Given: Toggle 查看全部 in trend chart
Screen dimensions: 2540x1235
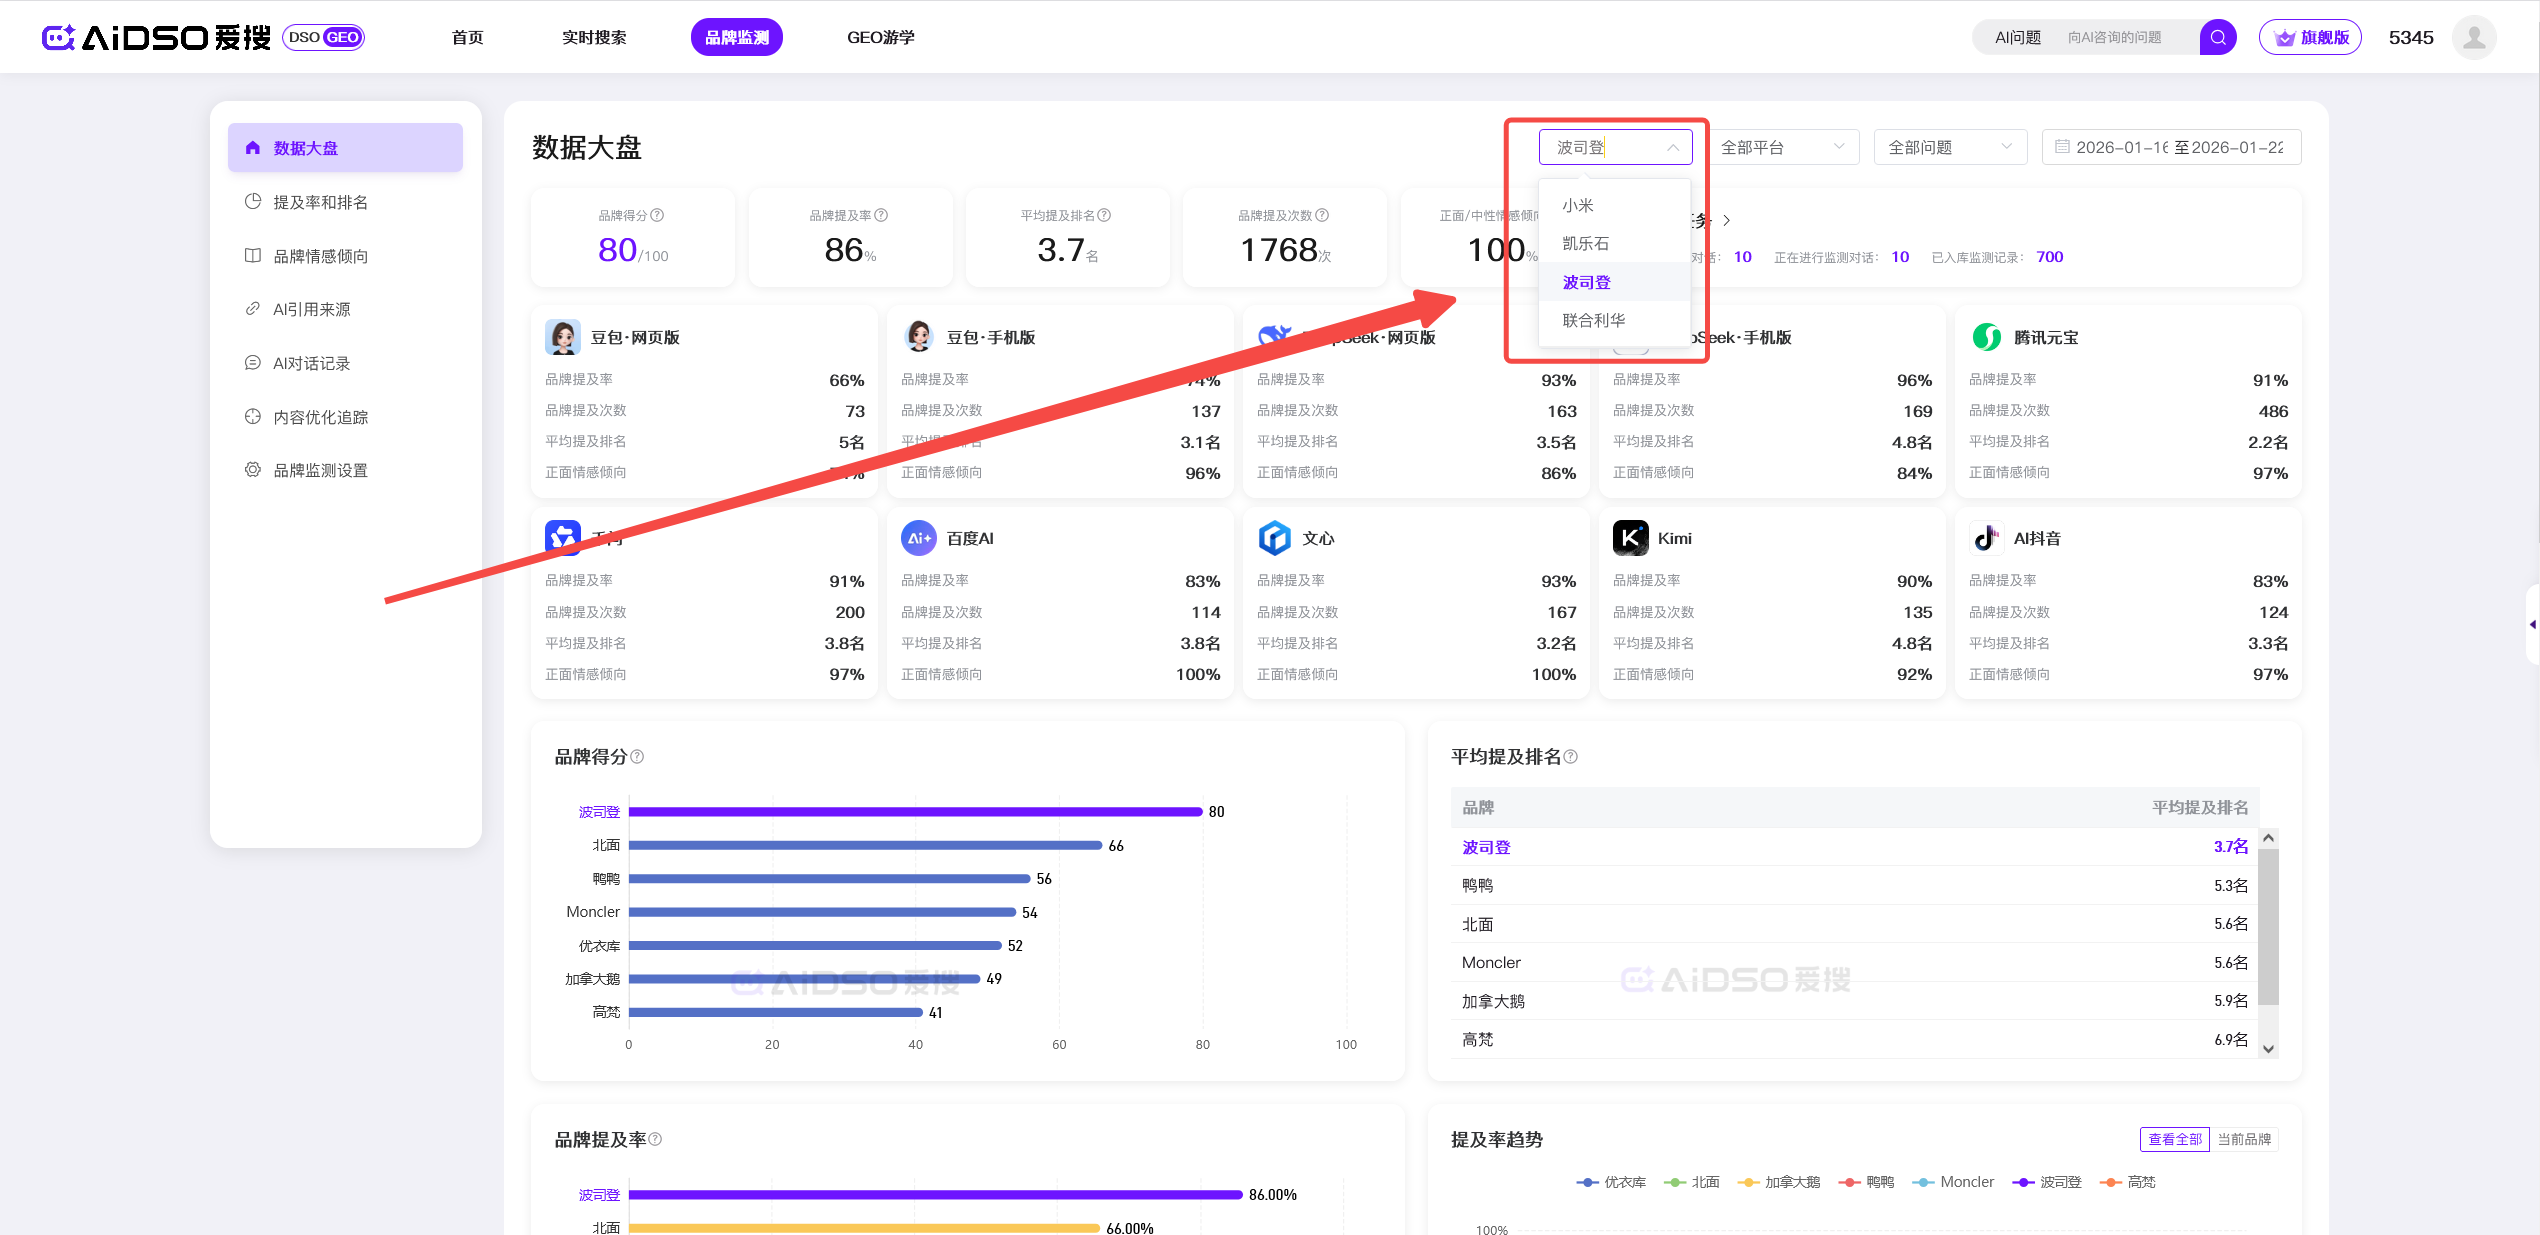Looking at the screenshot, I should coord(2174,1139).
